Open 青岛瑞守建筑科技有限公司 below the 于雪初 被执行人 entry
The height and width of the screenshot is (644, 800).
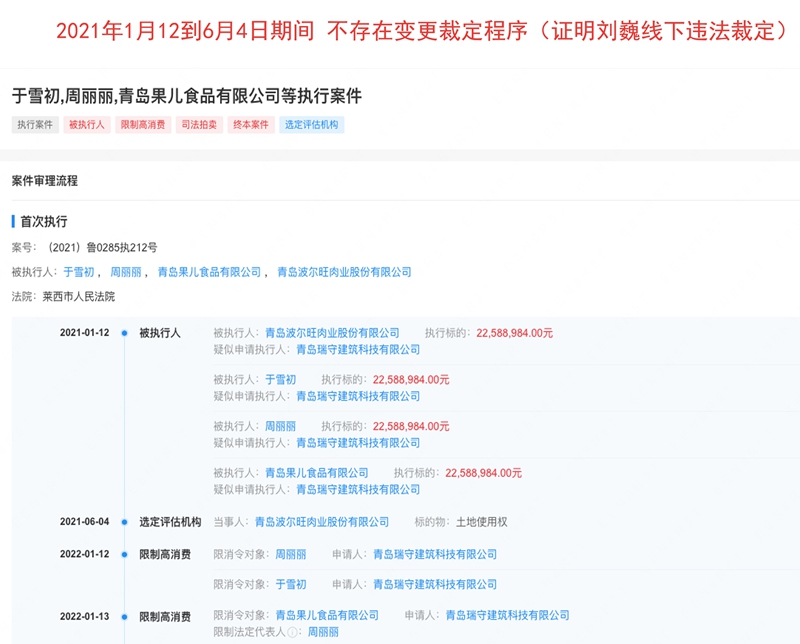coord(358,396)
